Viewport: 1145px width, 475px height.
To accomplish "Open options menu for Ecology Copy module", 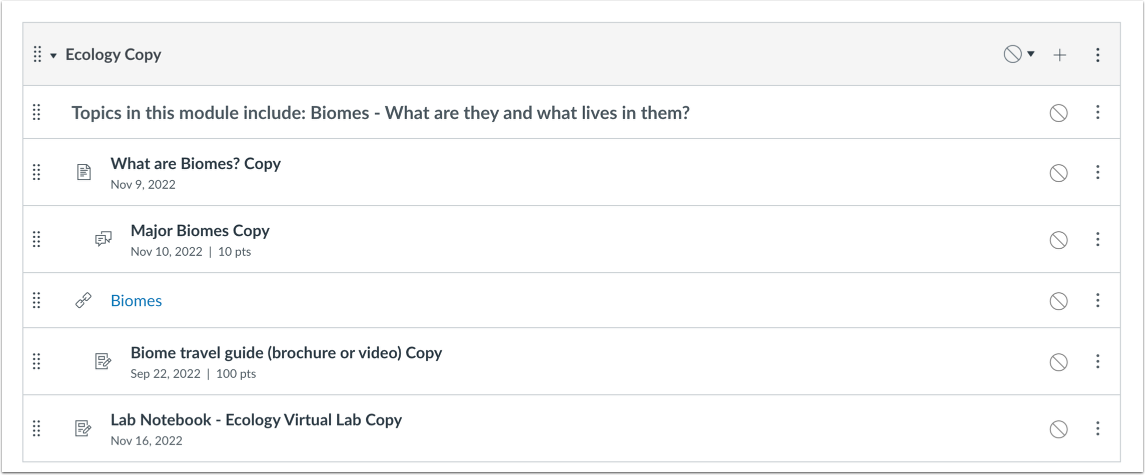I will point(1098,55).
